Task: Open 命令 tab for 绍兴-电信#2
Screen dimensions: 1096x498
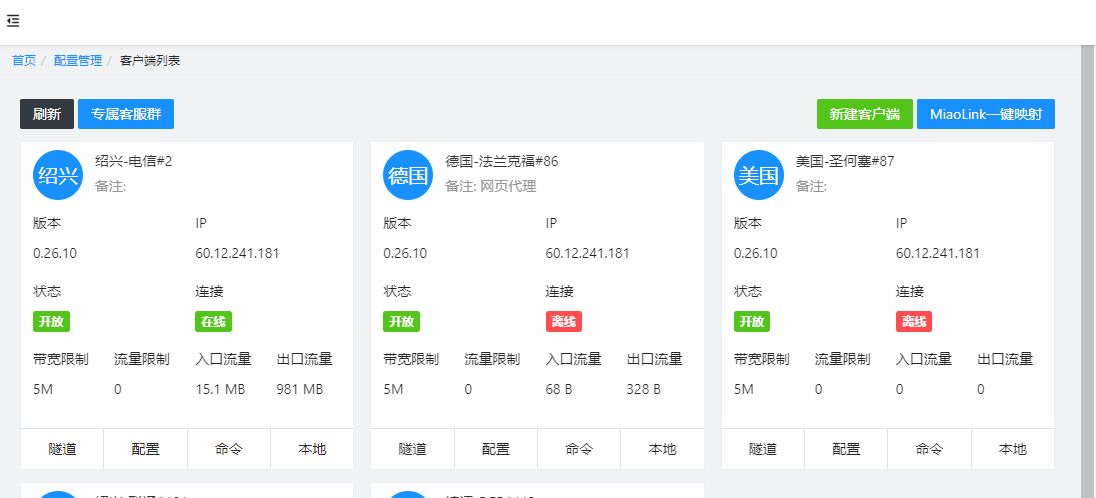Action: click(x=229, y=449)
